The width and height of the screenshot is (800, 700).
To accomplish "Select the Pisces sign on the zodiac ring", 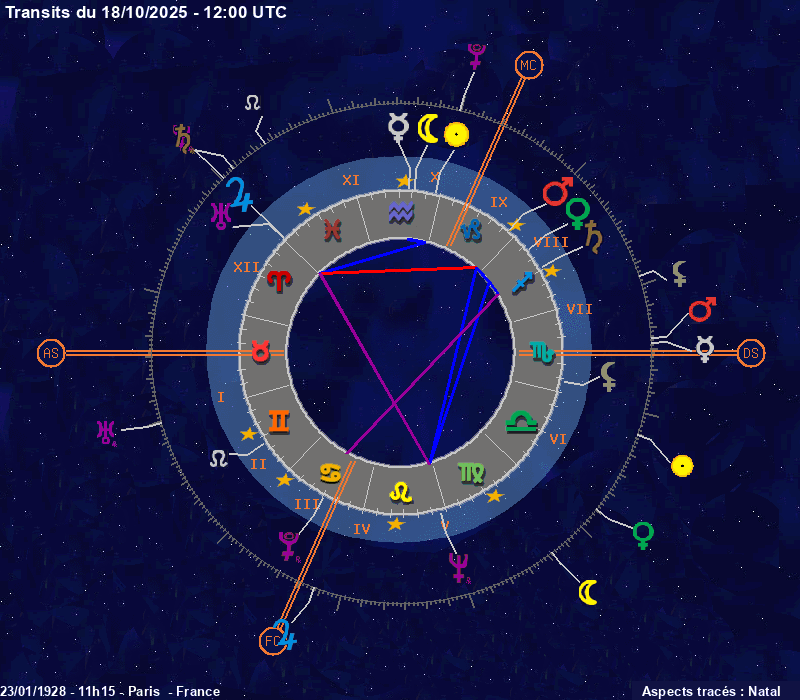I will pos(330,230).
